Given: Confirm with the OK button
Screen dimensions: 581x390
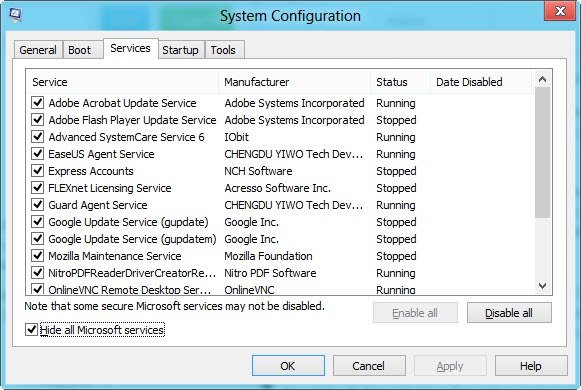Looking at the screenshot, I should [288, 366].
